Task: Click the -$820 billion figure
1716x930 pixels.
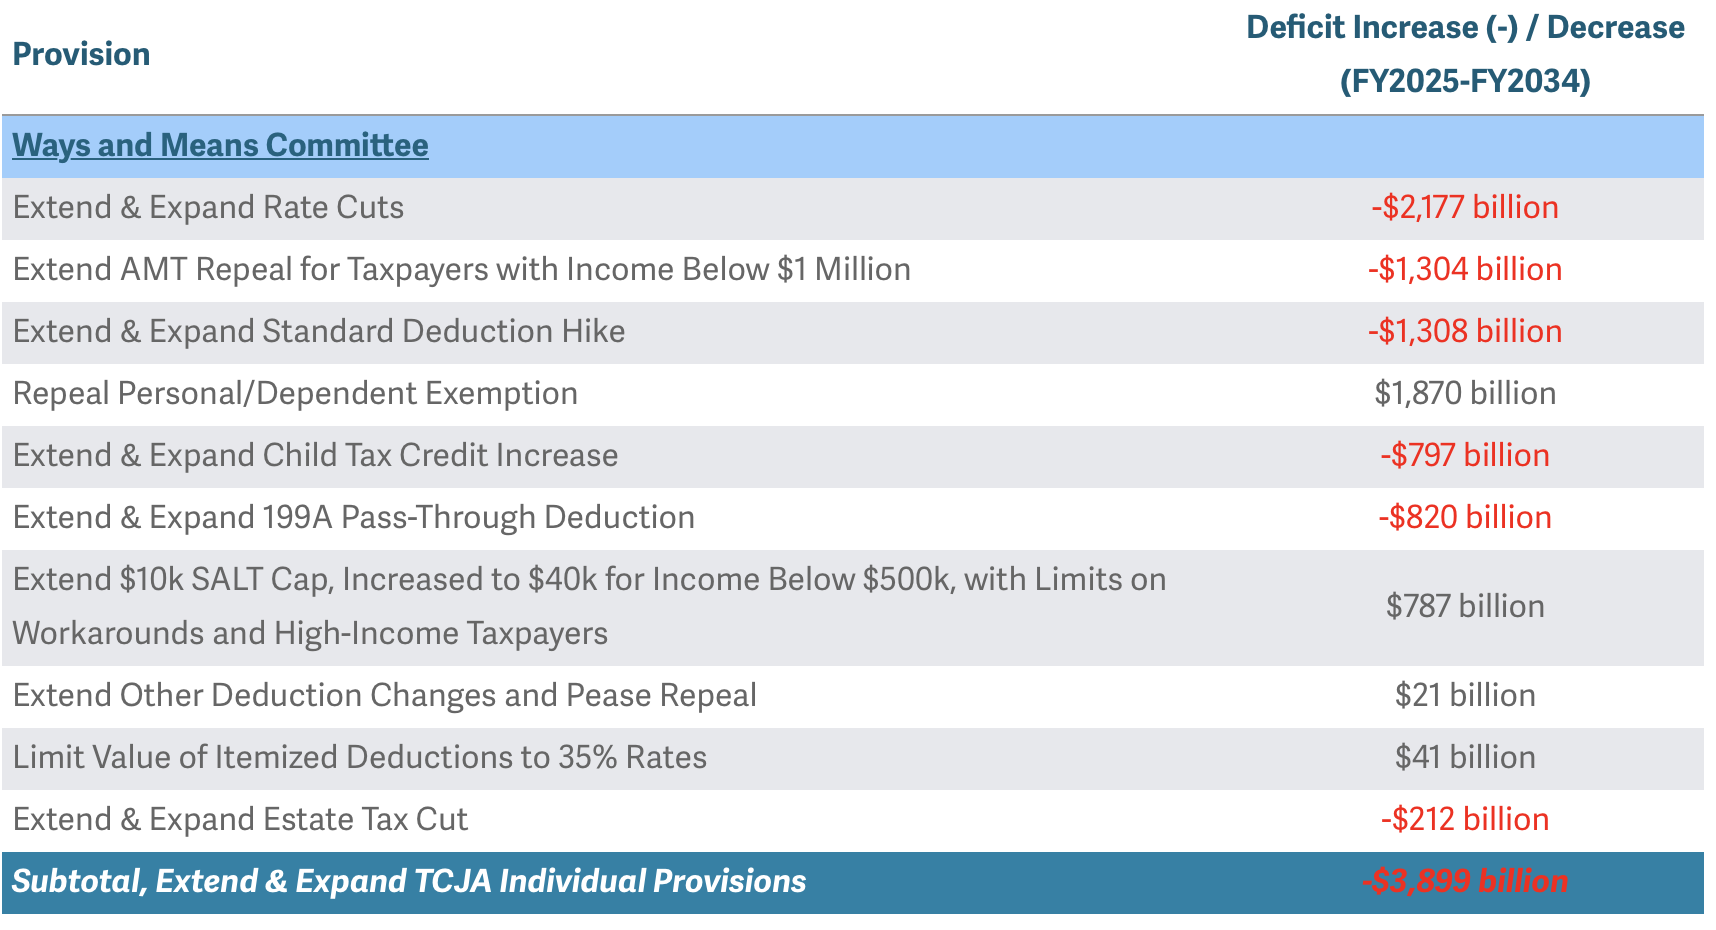Action: pyautogui.click(x=1464, y=518)
